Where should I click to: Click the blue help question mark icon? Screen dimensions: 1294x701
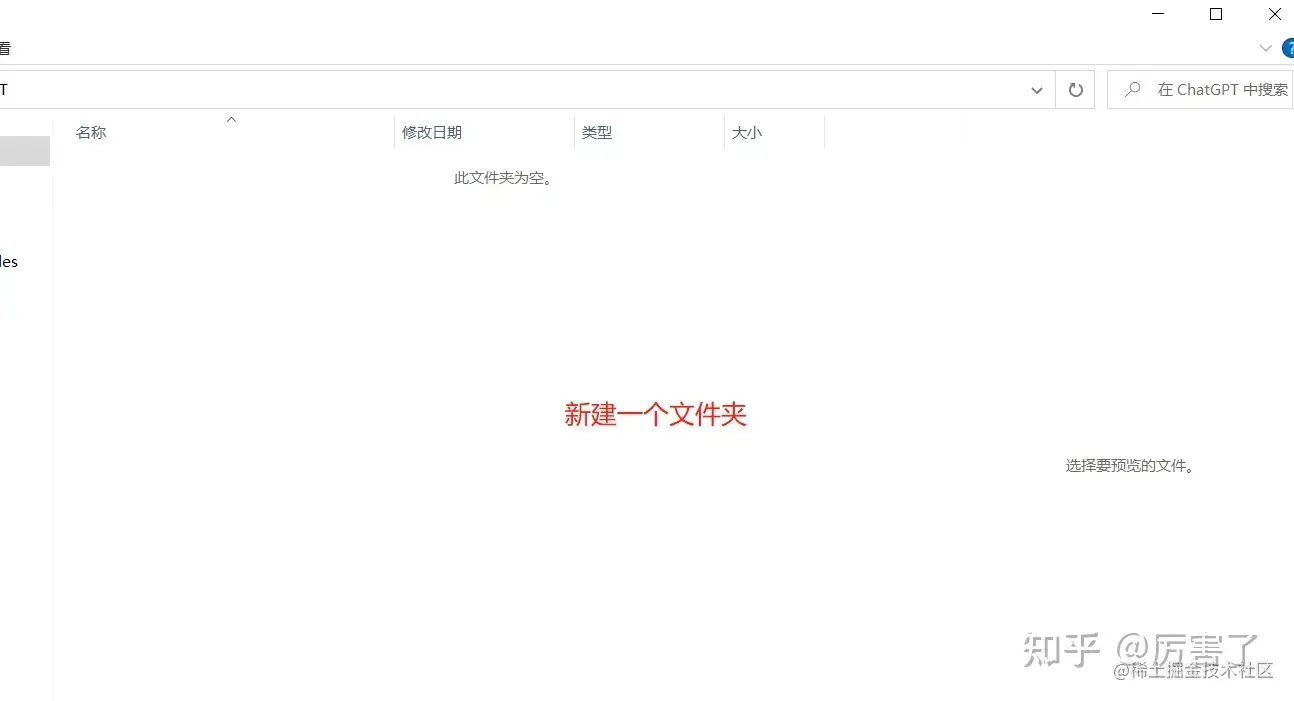(1288, 48)
